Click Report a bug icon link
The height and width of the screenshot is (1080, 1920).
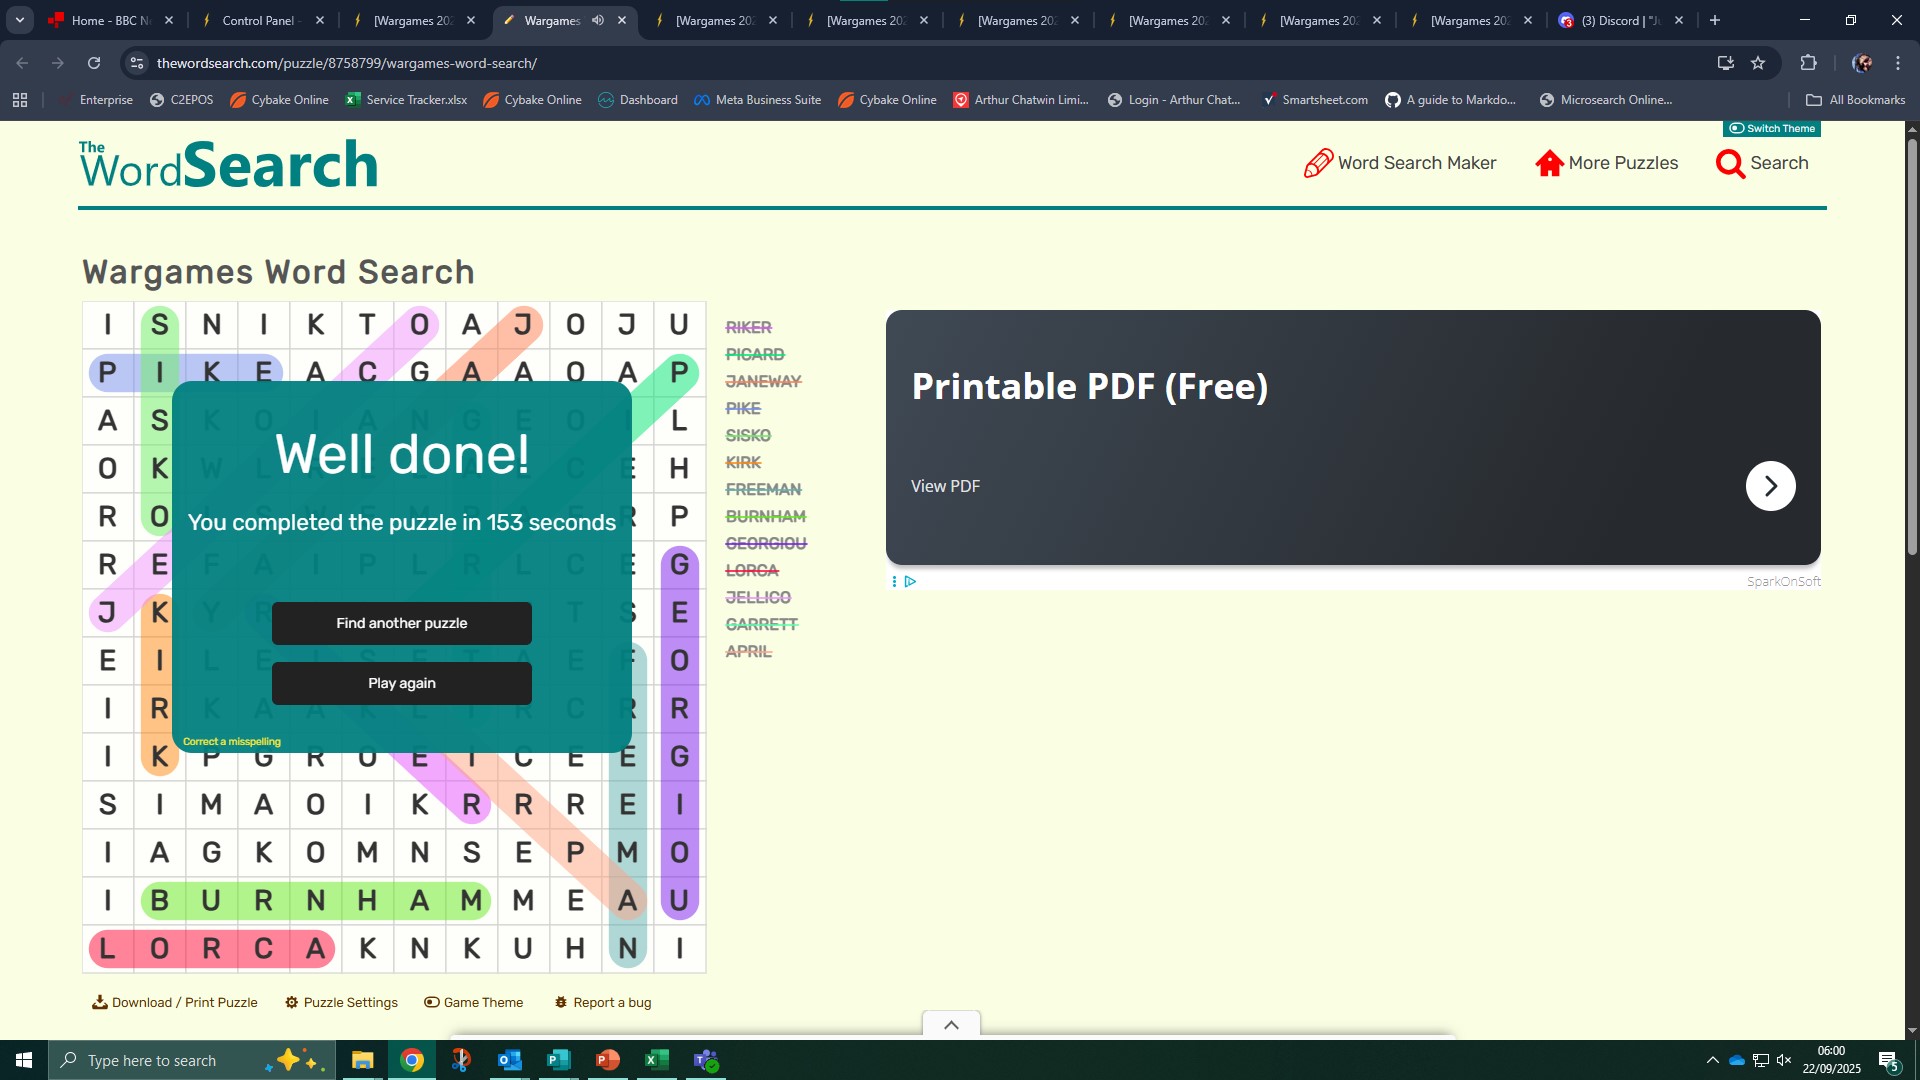(562, 1002)
